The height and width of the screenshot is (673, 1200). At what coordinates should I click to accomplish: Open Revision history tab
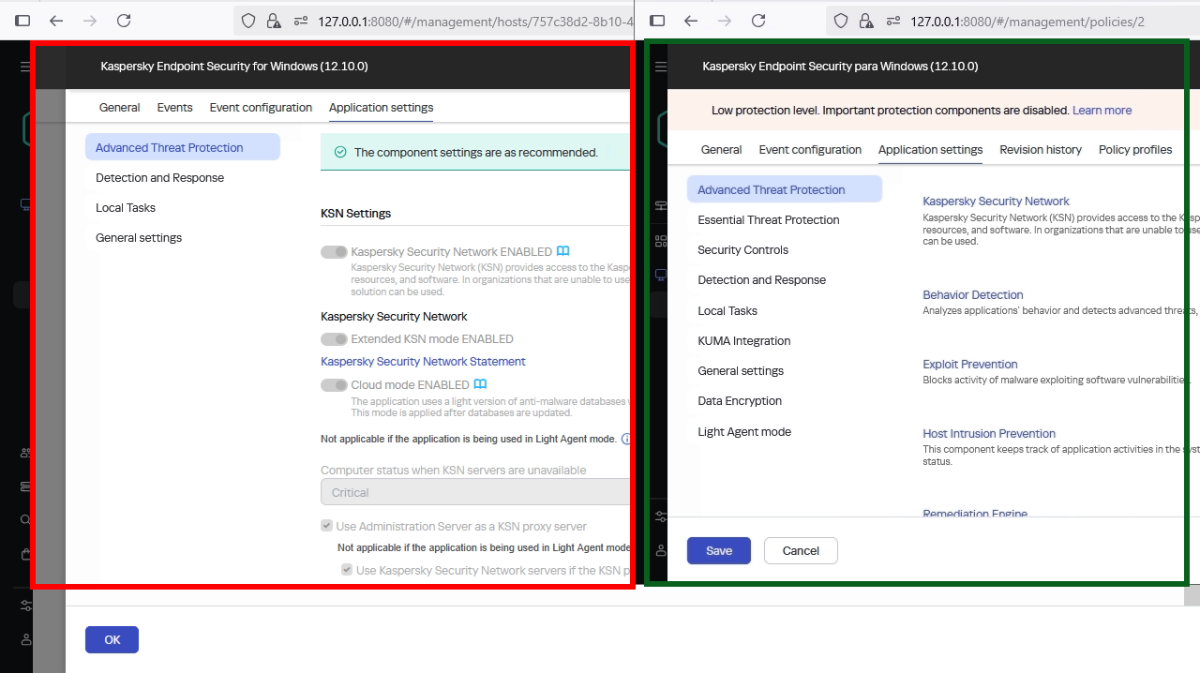1040,150
